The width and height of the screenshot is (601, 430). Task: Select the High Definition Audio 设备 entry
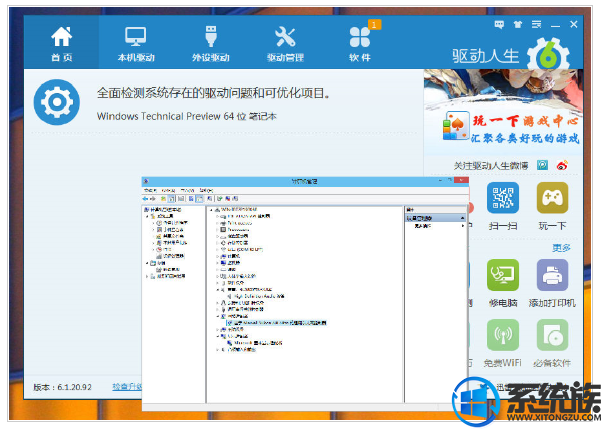point(255,296)
